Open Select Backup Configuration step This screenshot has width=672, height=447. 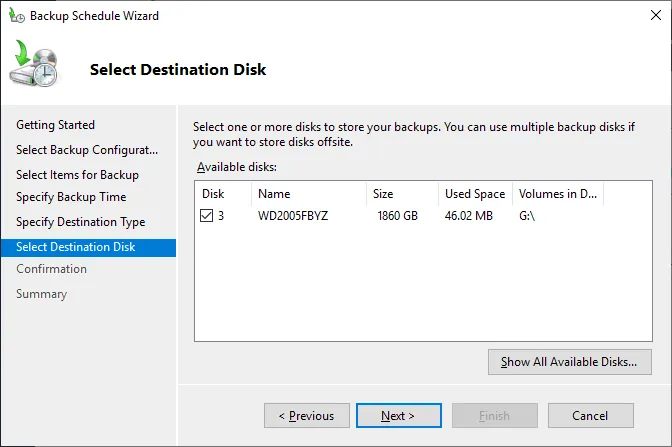(87, 150)
